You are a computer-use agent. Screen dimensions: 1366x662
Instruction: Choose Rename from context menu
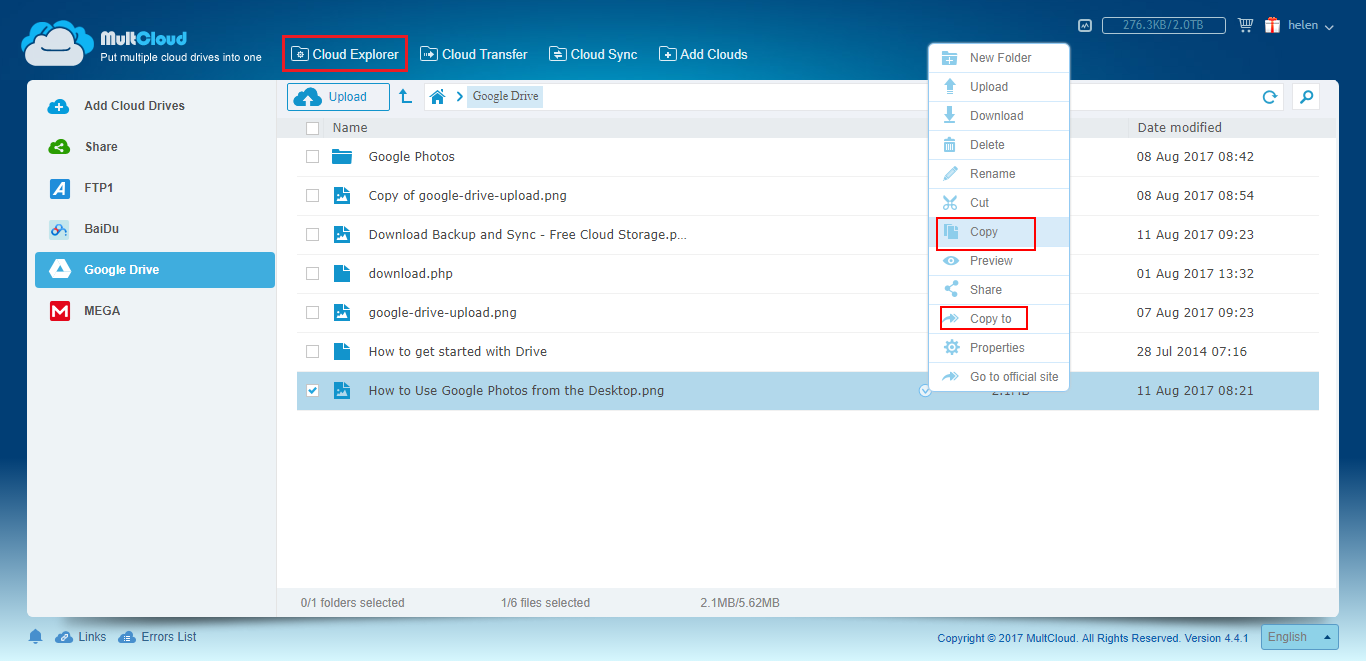999,174
